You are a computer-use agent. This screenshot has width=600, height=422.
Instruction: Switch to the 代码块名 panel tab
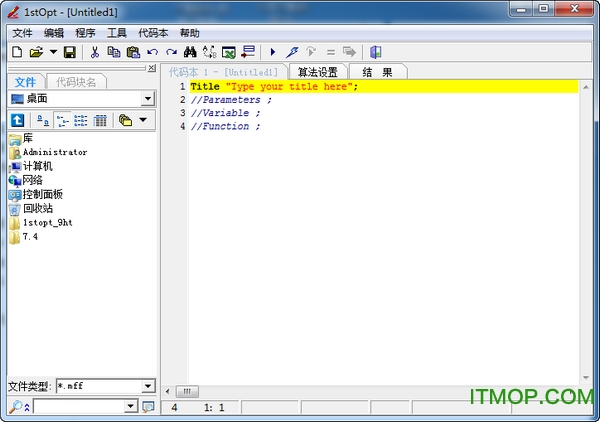[76, 82]
